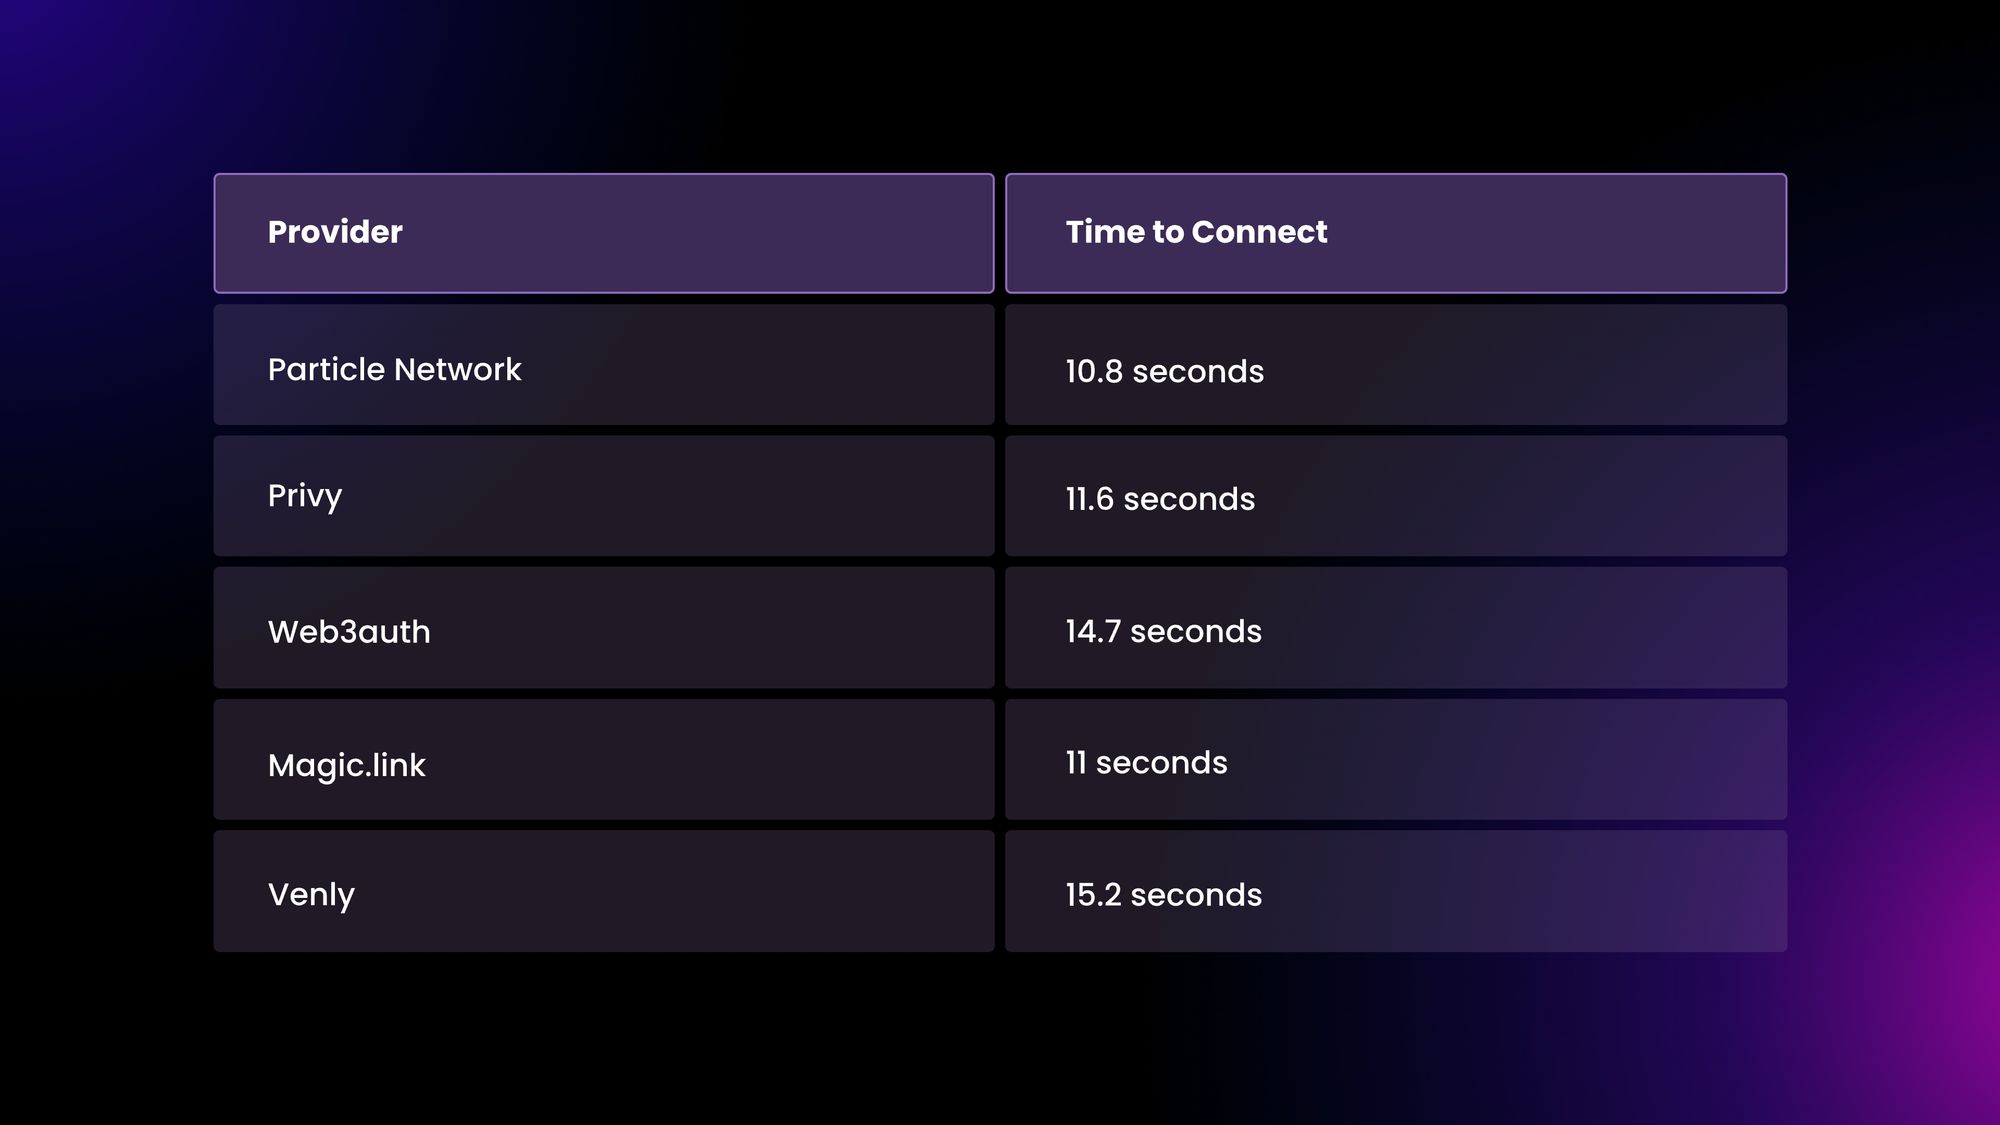Select the Privy provider cell
Image resolution: width=2000 pixels, height=1125 pixels.
pyautogui.click(x=604, y=496)
